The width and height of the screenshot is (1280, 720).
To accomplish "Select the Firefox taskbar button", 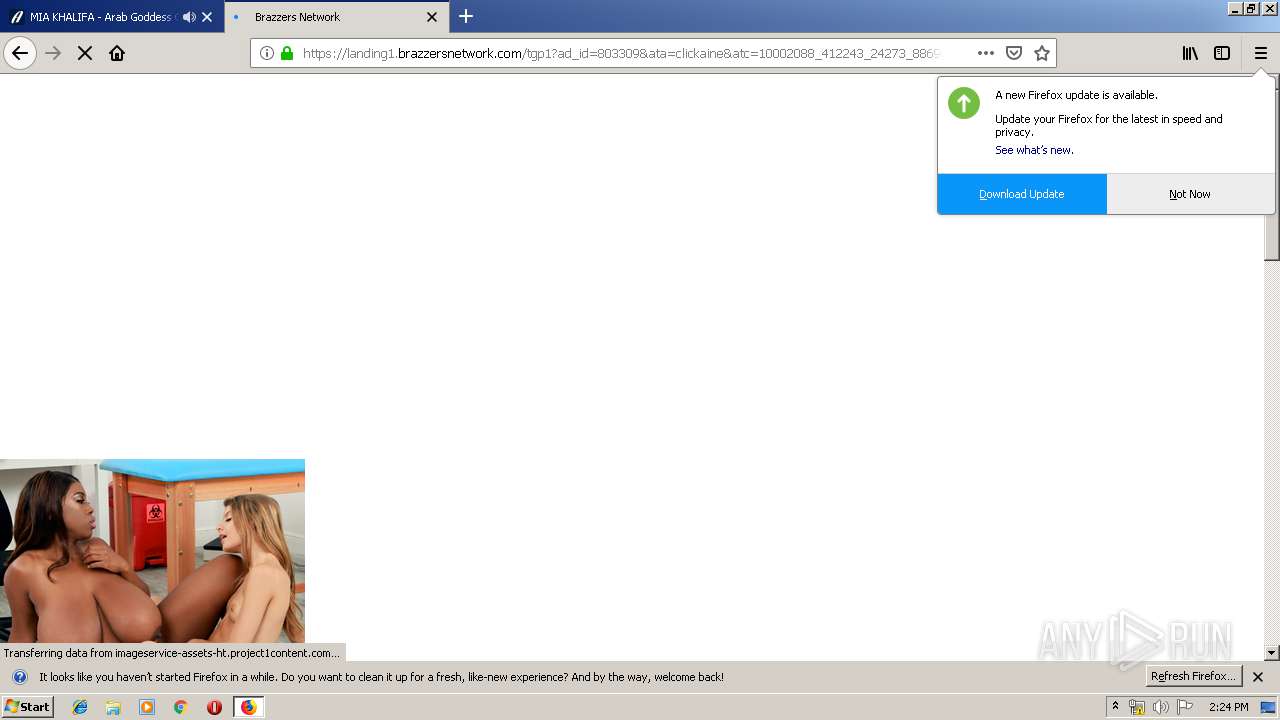I will pyautogui.click(x=248, y=707).
